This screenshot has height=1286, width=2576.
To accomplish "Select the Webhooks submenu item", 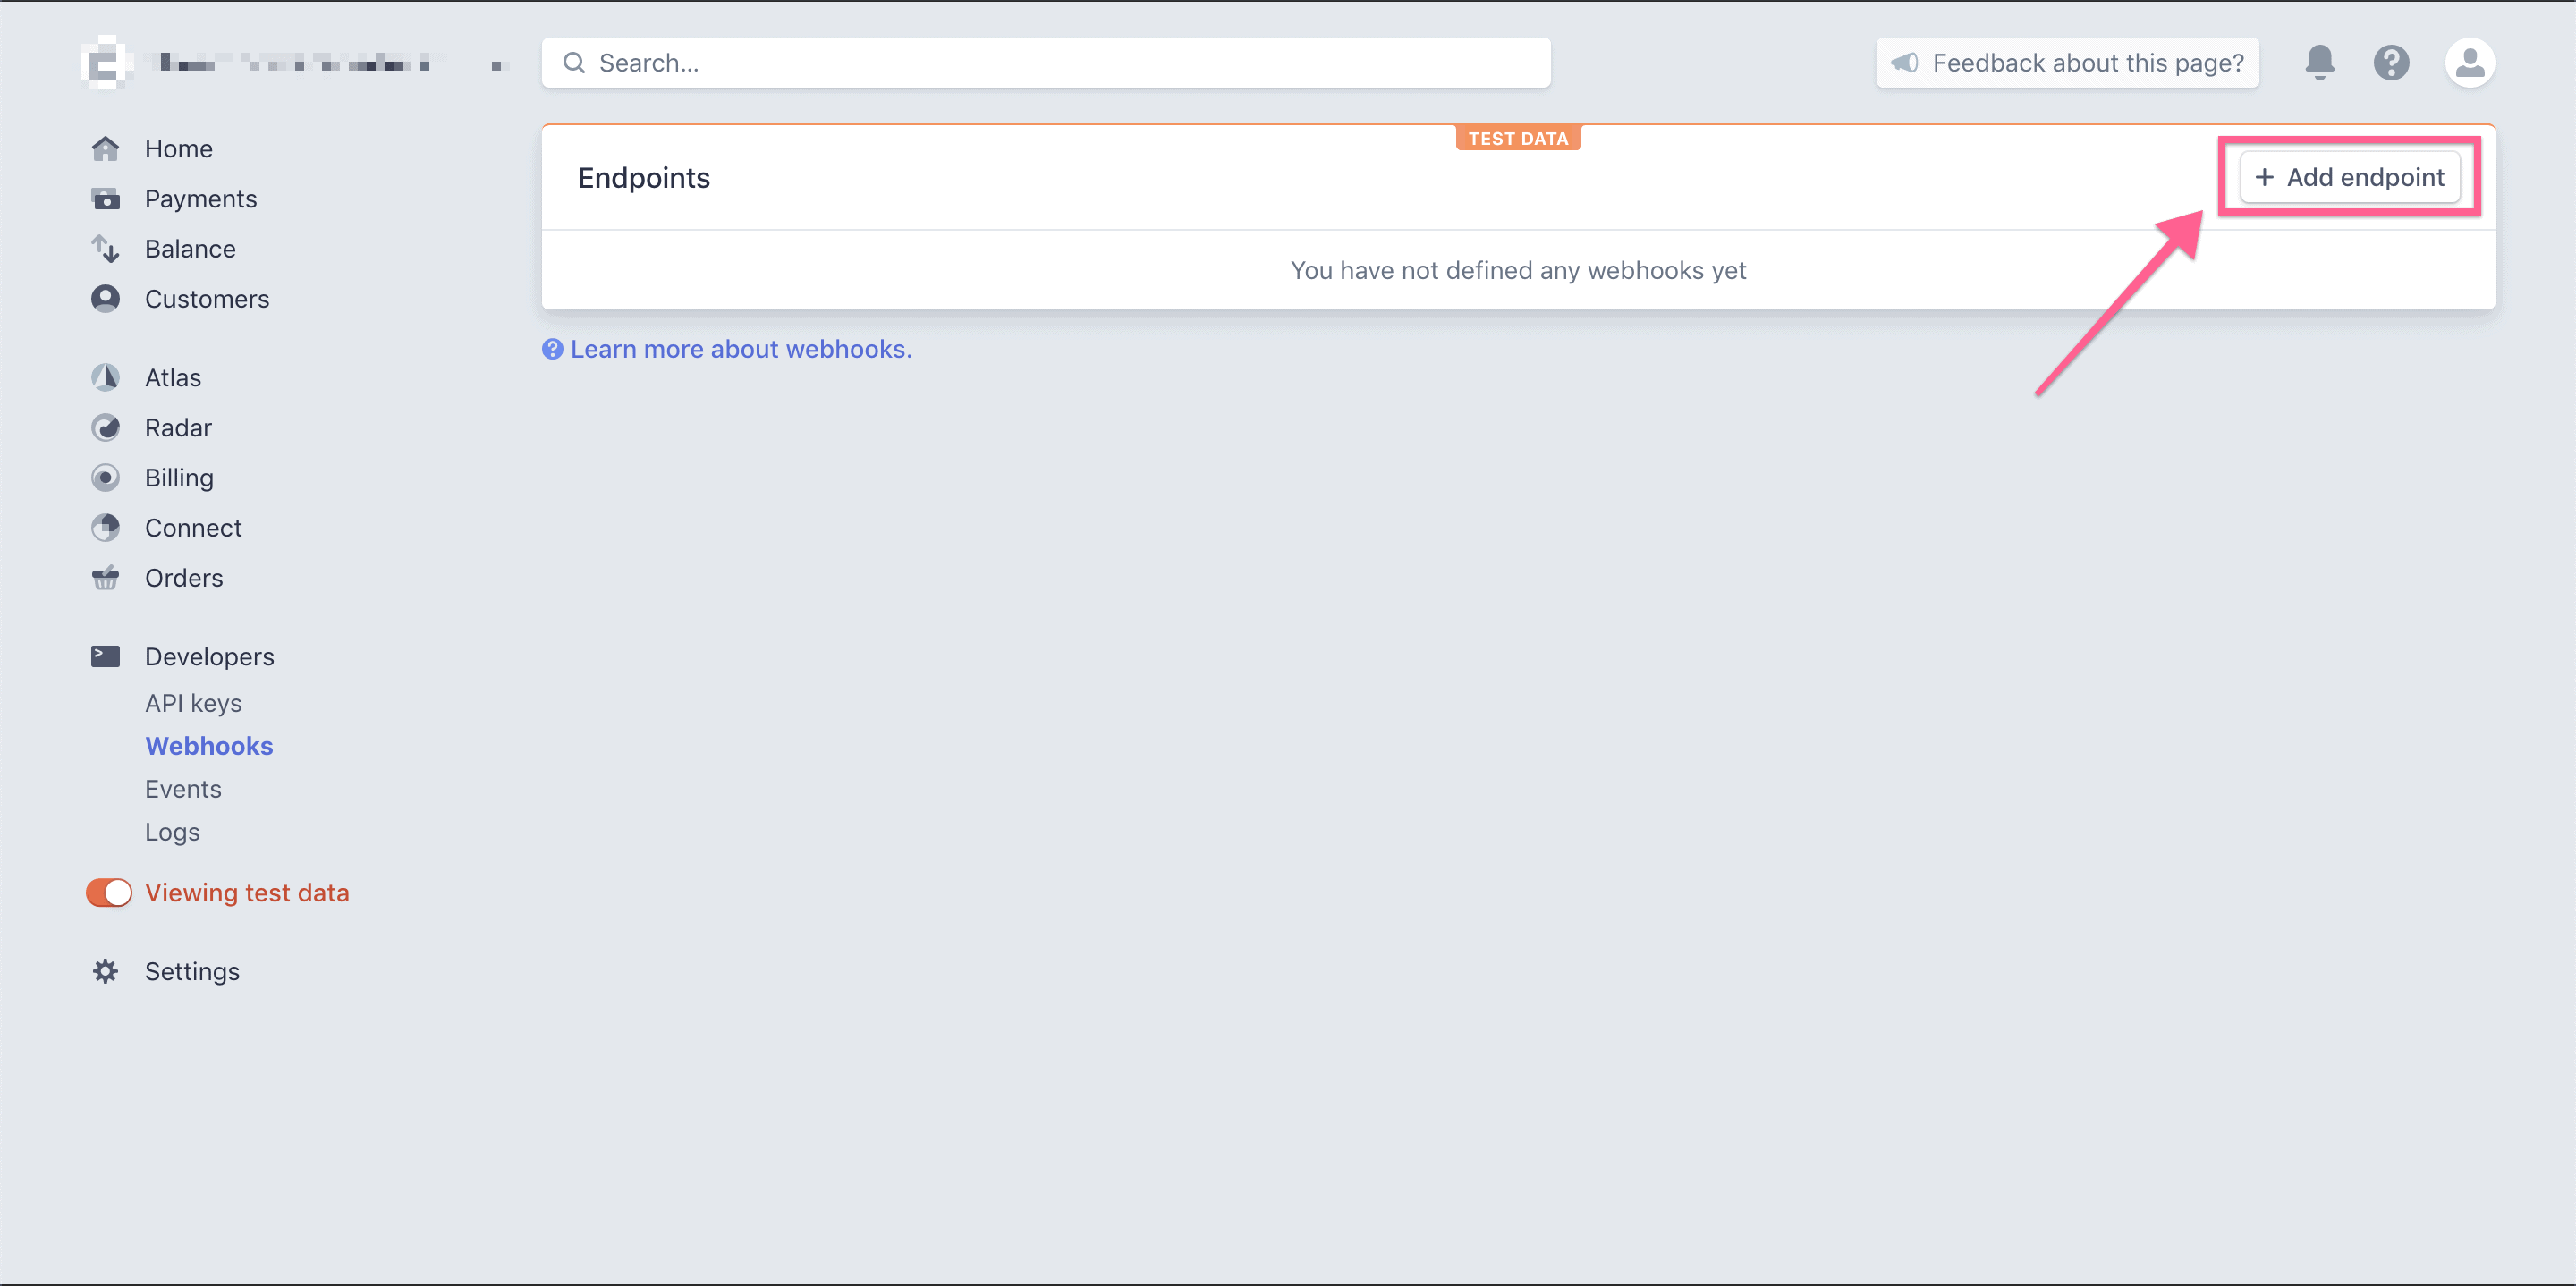I will click(209, 746).
